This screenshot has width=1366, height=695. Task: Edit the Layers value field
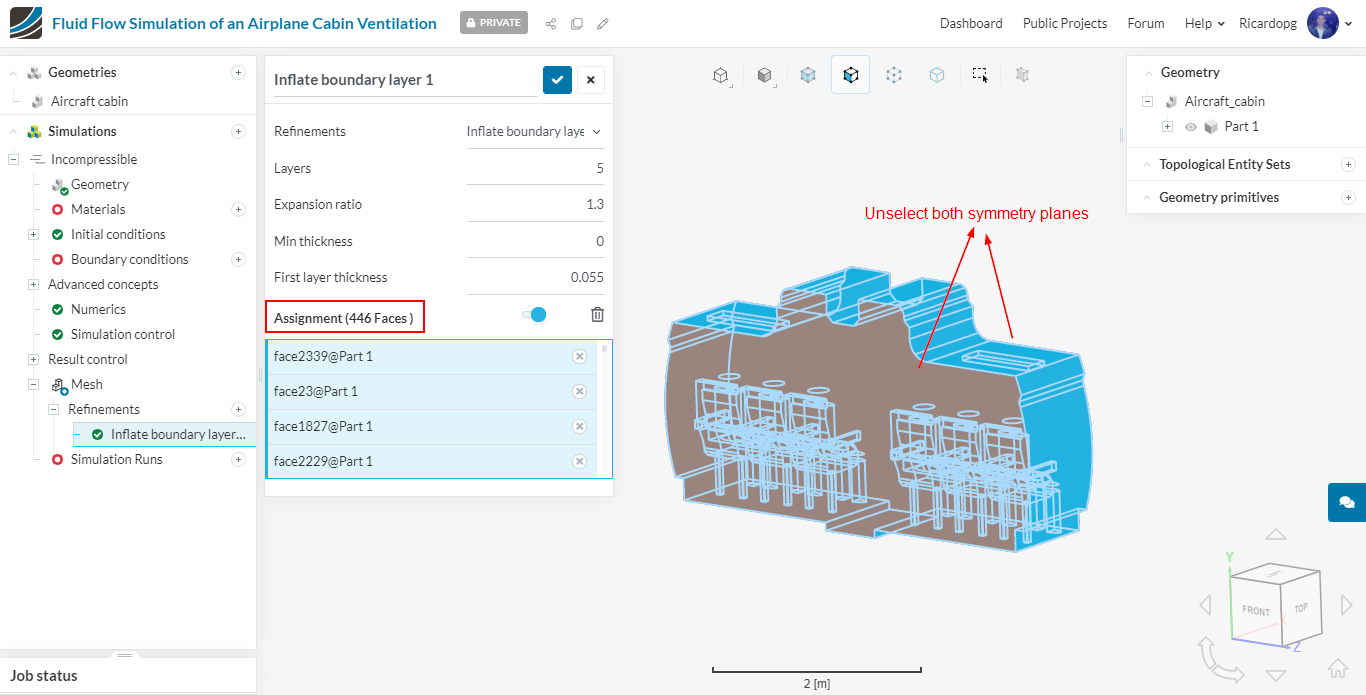click(535, 168)
